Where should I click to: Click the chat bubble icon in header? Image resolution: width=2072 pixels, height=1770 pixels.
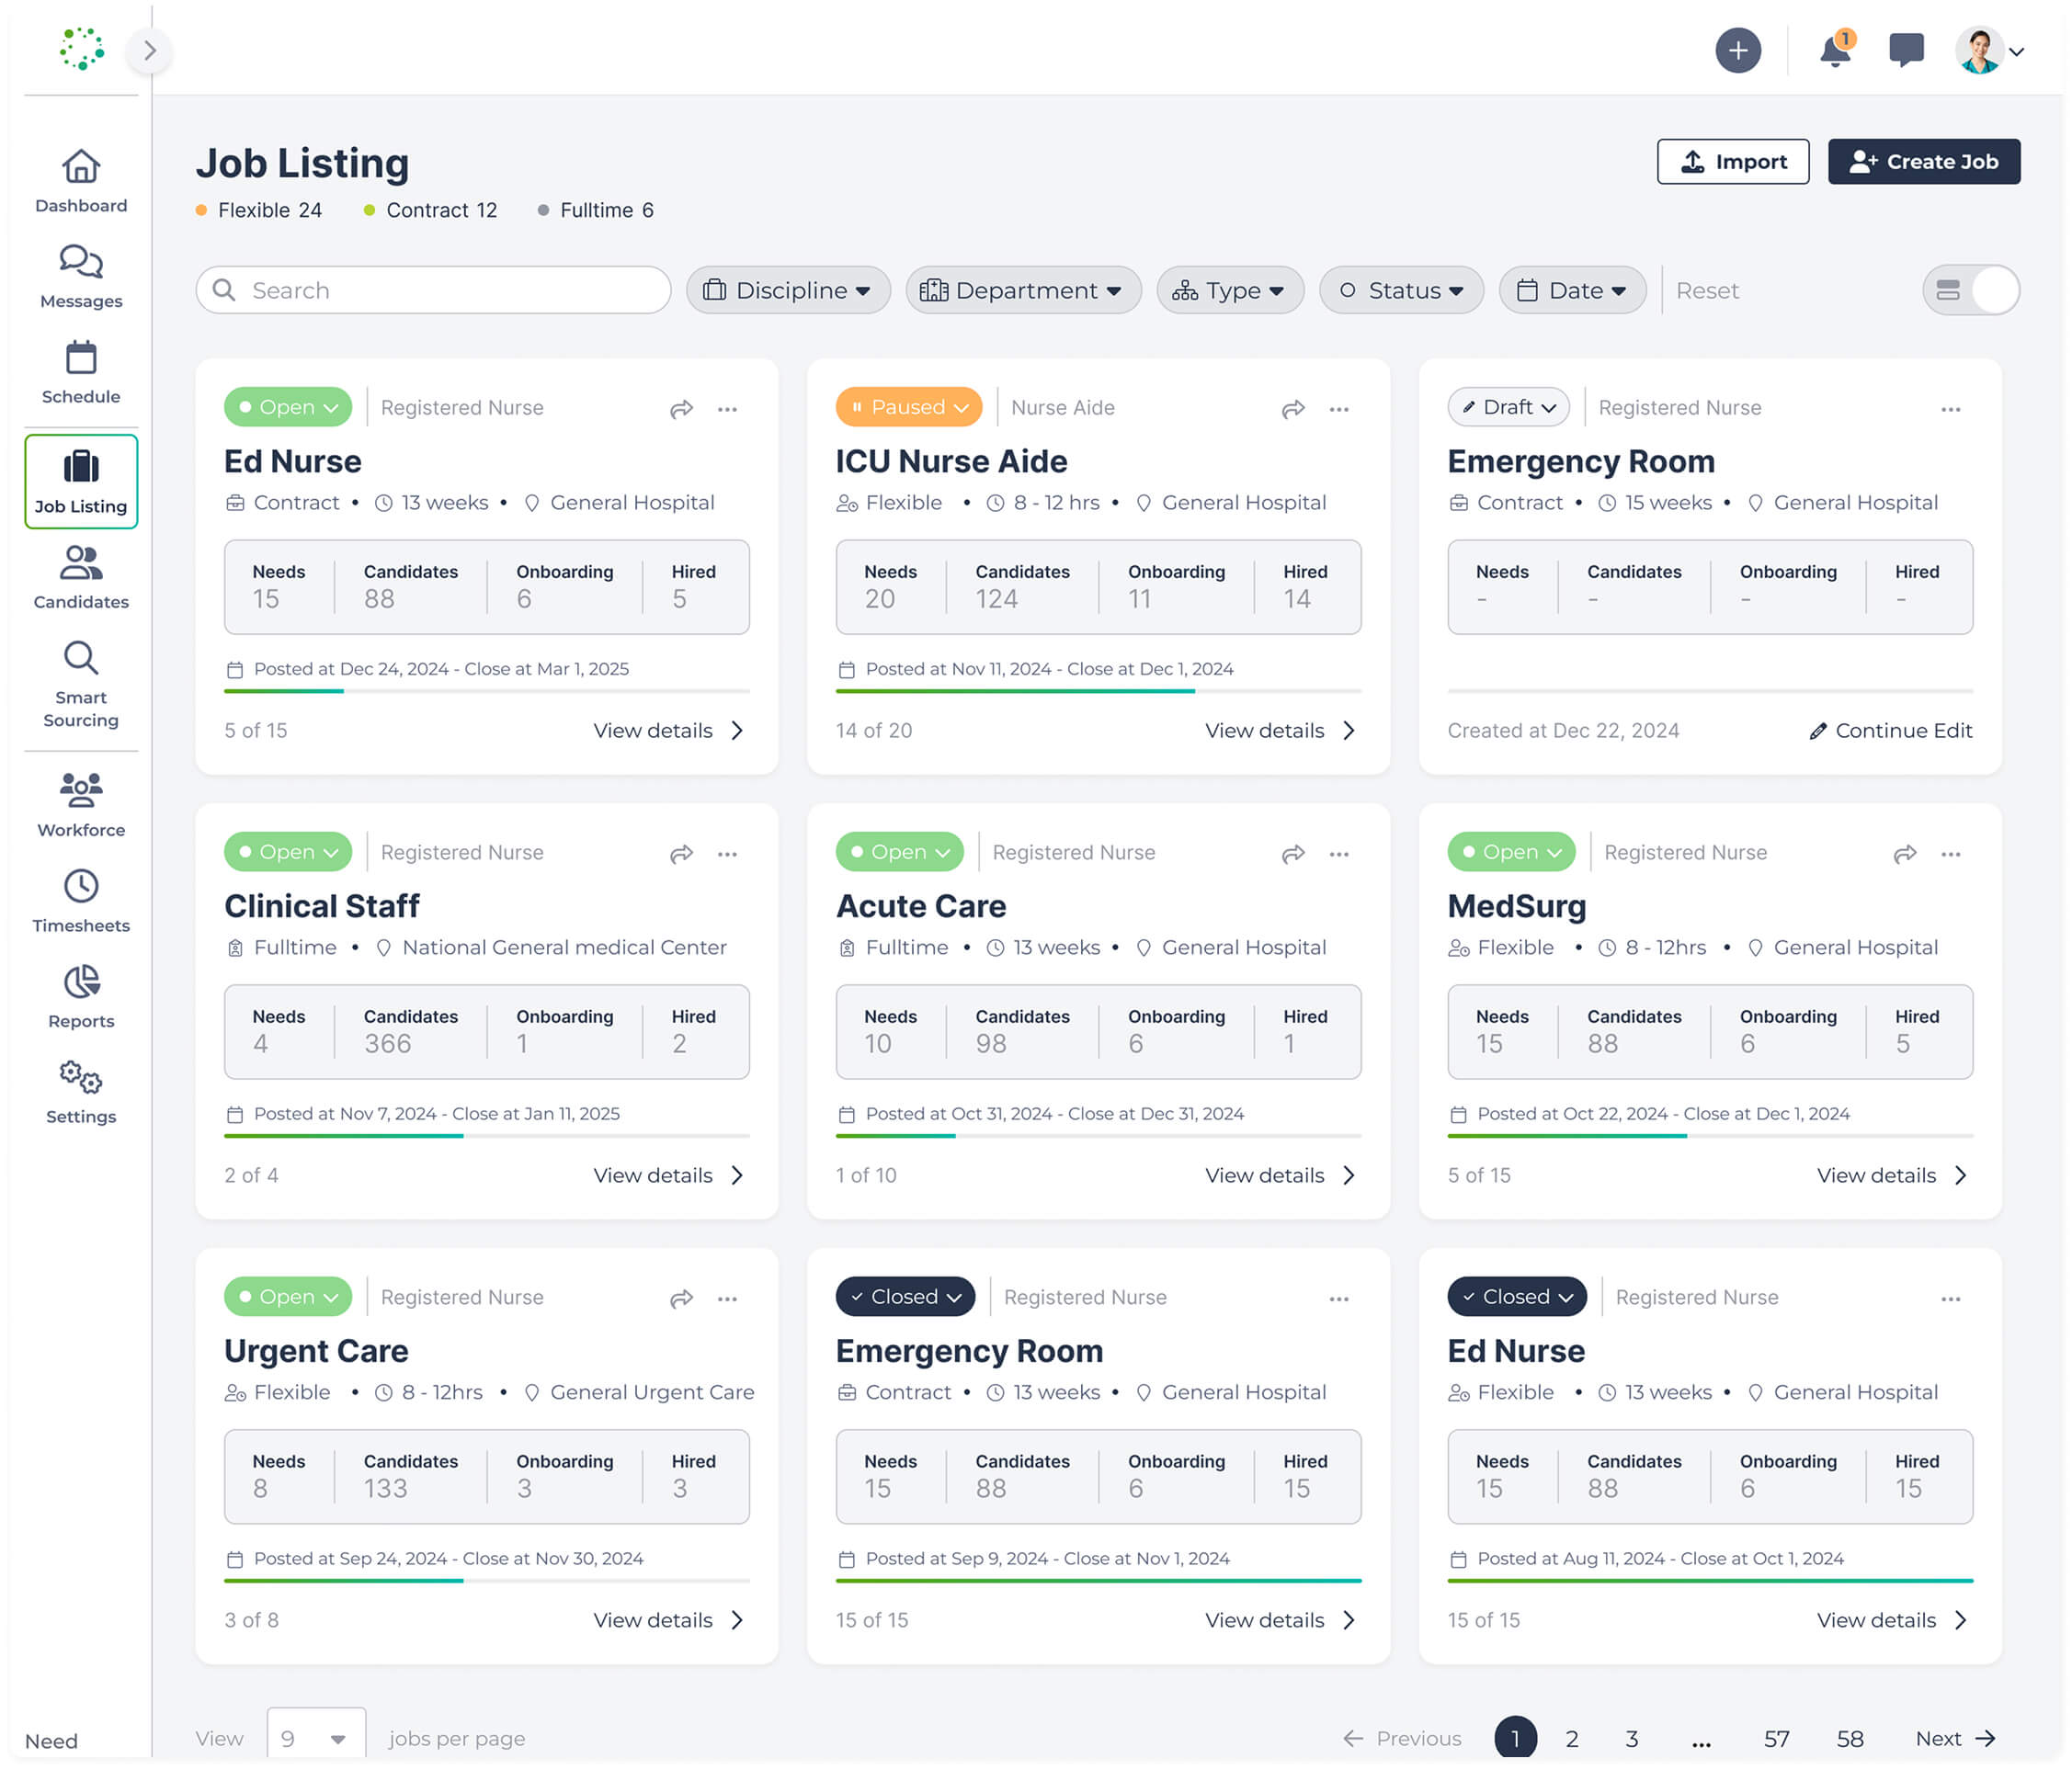point(1906,50)
